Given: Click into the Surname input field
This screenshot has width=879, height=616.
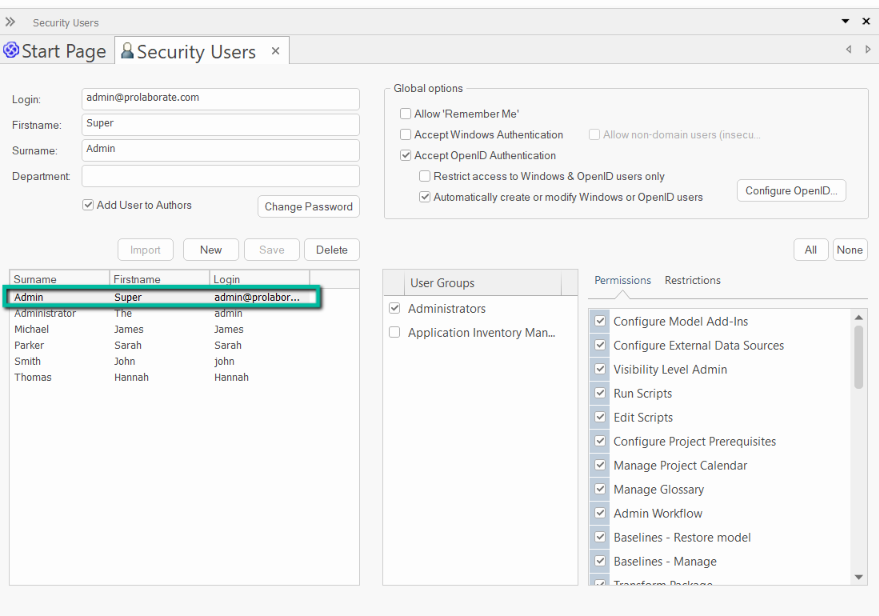Looking at the screenshot, I should pyautogui.click(x=220, y=150).
